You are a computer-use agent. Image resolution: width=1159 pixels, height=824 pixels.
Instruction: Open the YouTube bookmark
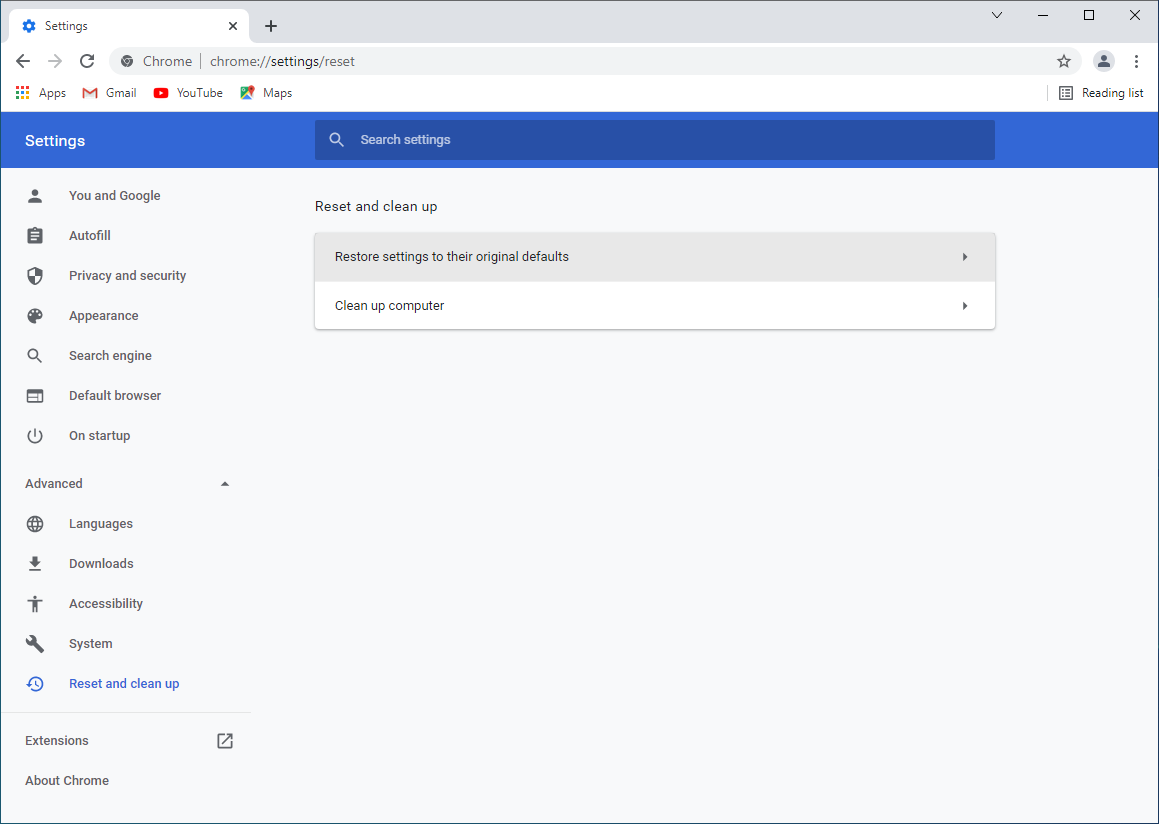click(188, 93)
